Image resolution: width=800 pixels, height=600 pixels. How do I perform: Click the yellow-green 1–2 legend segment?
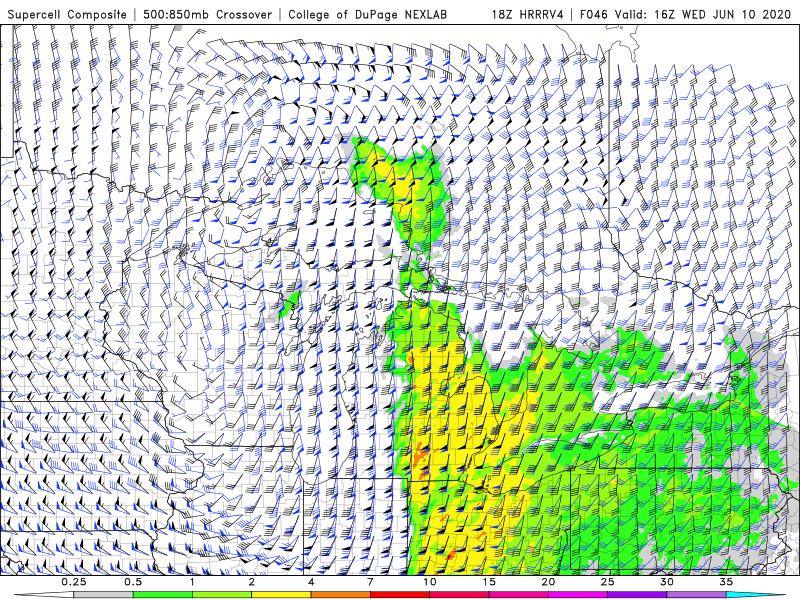point(222,595)
